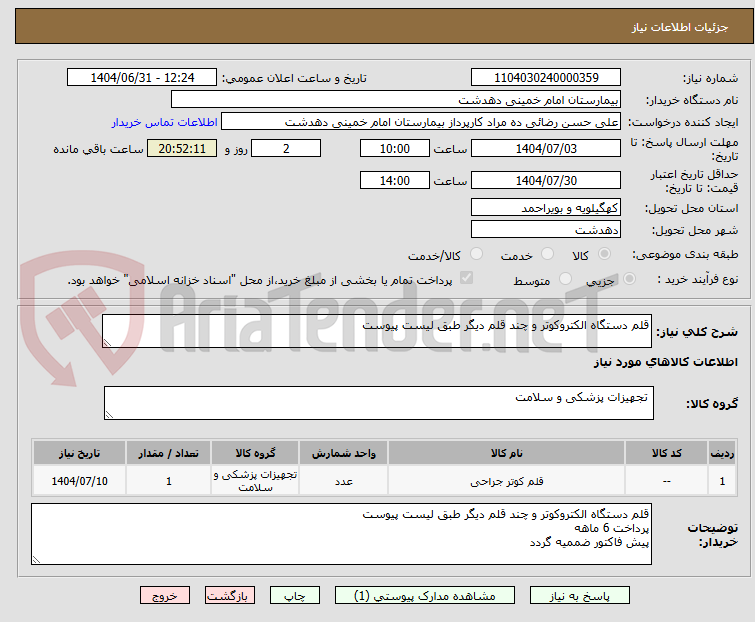Image resolution: width=755 pixels, height=622 pixels.
Task: Click the تعداد / مقدار column header
Action: (x=169, y=453)
